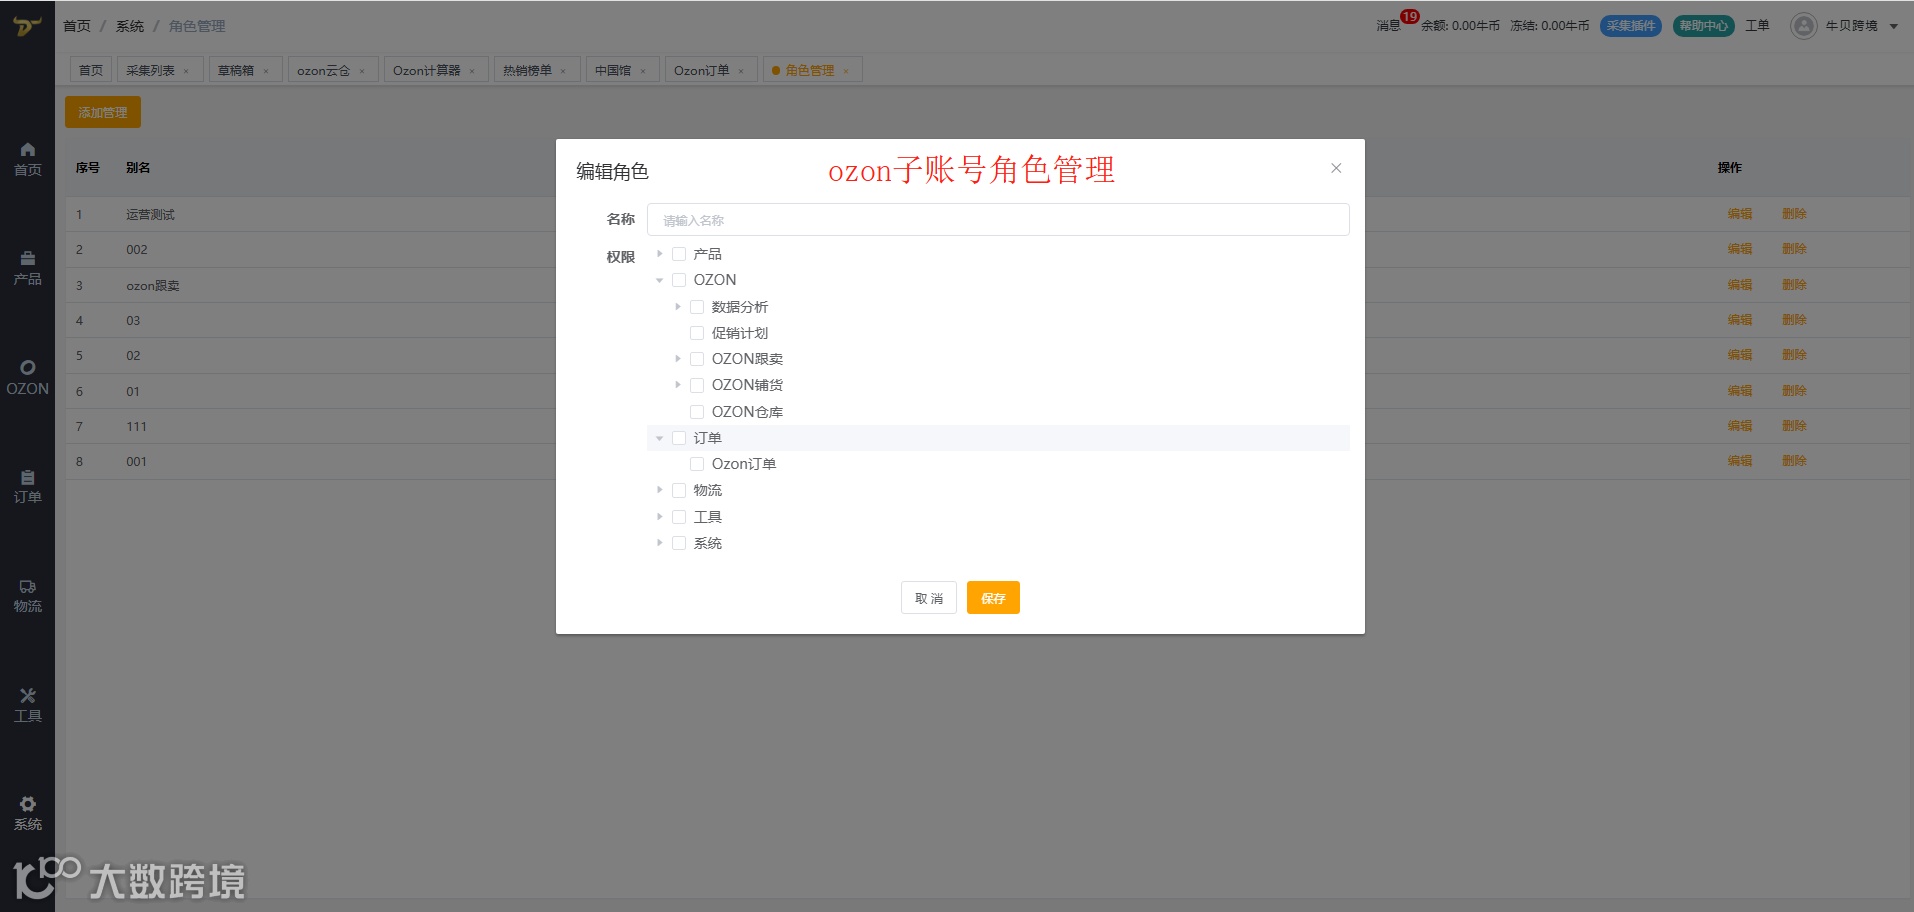Open the user dropdown arrow beside 牛贝跨境

click(1893, 27)
